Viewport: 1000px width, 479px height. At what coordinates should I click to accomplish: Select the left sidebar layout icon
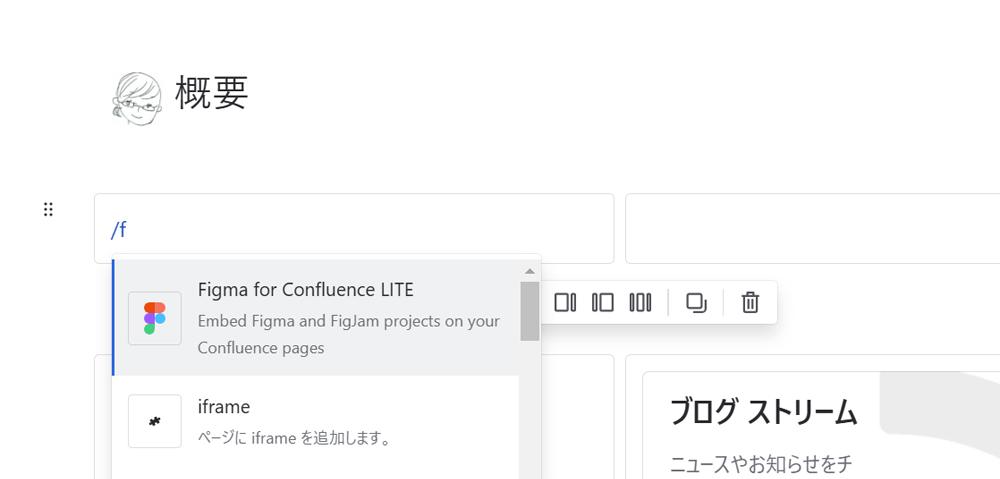coord(603,302)
